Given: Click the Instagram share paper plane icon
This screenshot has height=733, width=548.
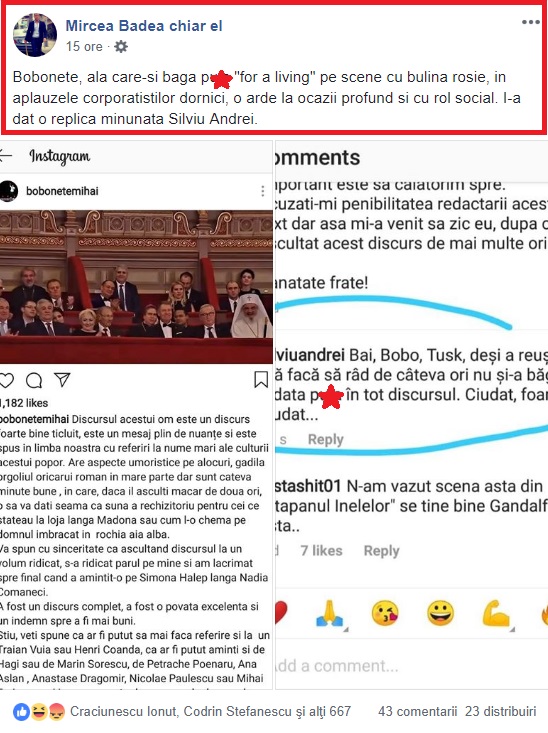Looking at the screenshot, I should [62, 380].
